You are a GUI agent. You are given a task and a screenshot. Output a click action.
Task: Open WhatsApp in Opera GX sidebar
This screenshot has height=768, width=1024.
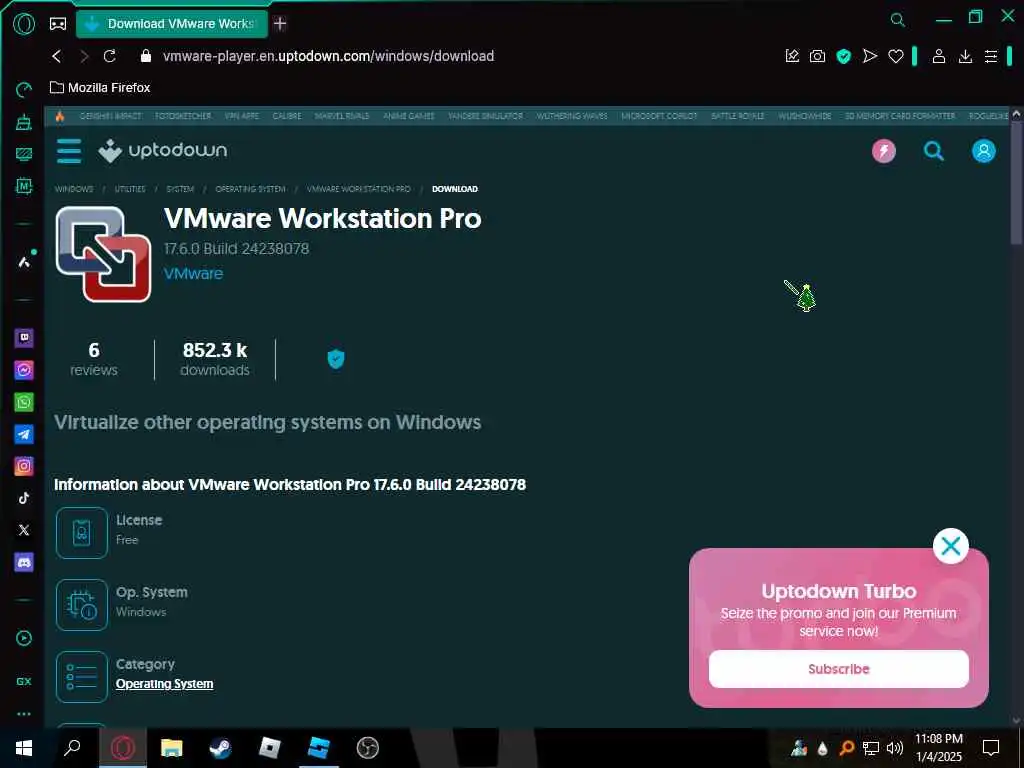point(24,402)
